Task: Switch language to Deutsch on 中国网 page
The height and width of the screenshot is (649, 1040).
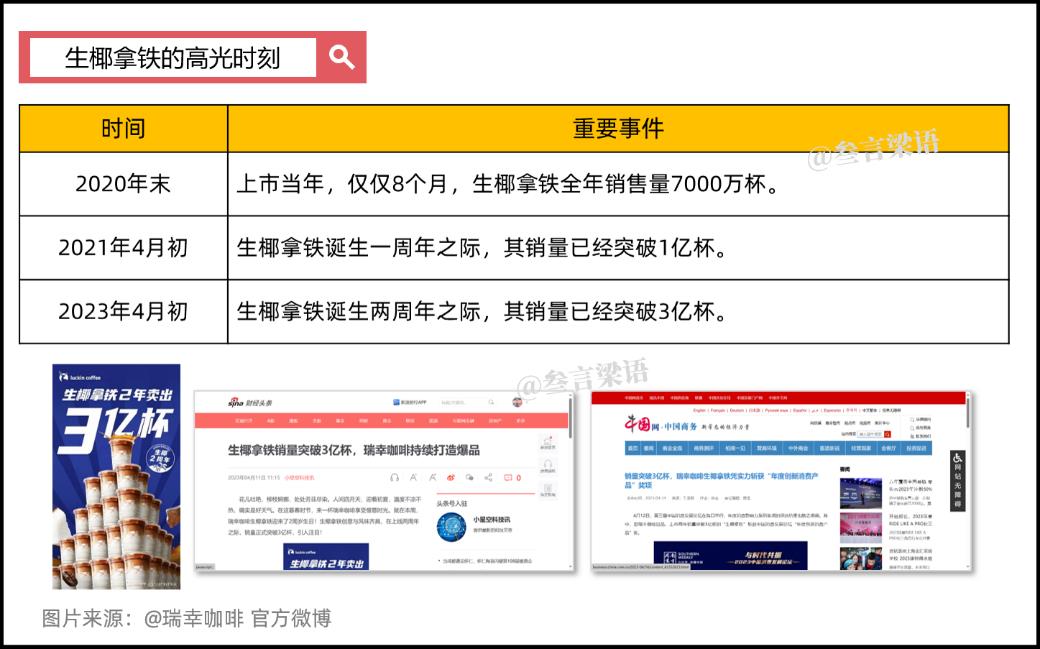Action: [737, 410]
